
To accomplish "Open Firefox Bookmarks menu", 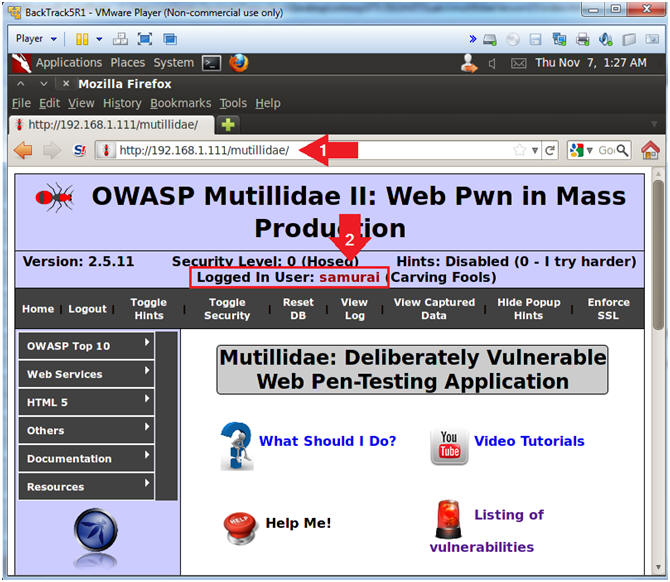I will pyautogui.click(x=181, y=103).
